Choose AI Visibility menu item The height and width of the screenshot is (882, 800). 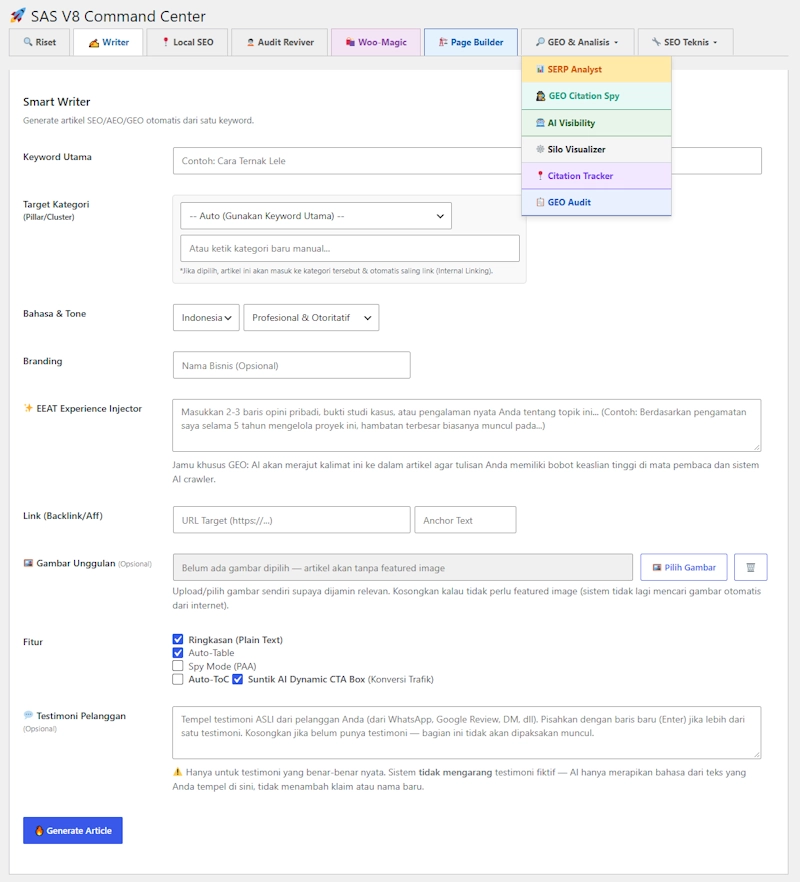[x=596, y=123]
